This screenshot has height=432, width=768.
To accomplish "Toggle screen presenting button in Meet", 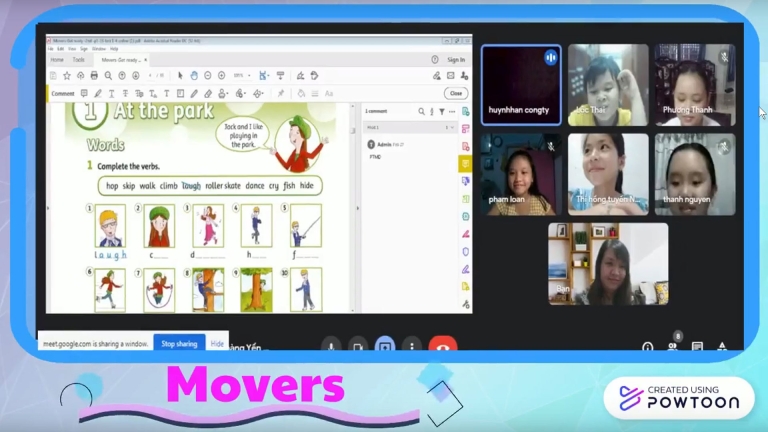I will click(x=385, y=346).
